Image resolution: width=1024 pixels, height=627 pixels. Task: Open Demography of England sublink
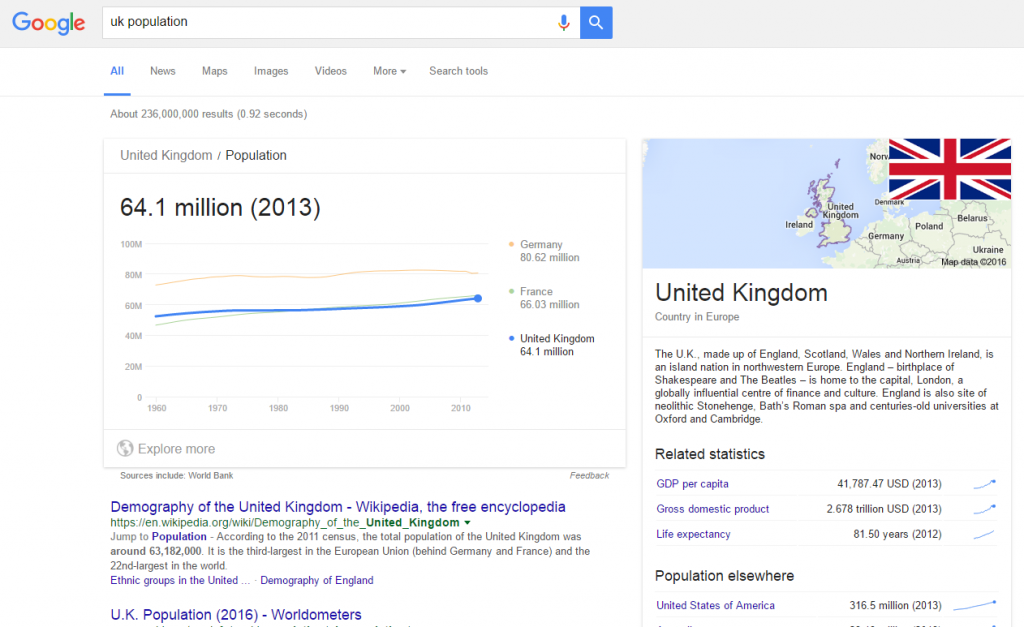point(317,580)
